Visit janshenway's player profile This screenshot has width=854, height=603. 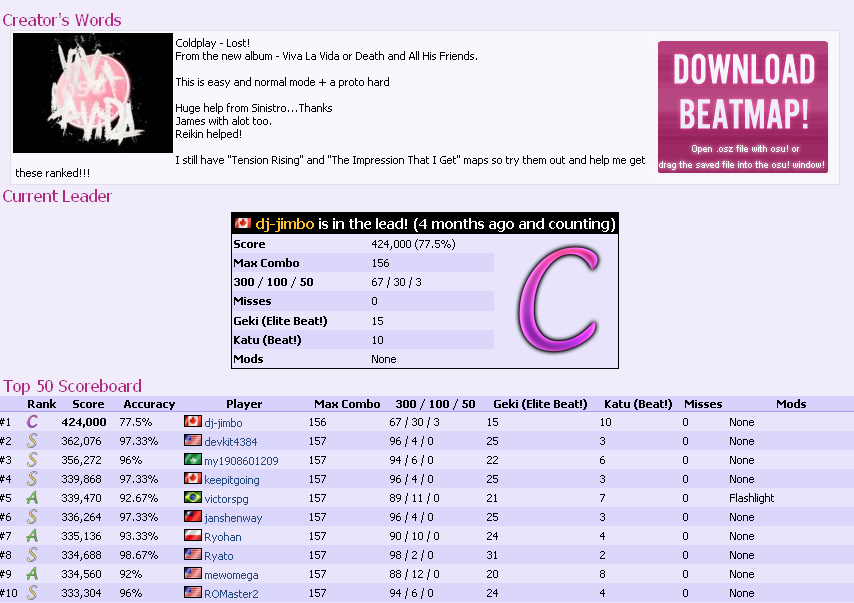click(233, 518)
